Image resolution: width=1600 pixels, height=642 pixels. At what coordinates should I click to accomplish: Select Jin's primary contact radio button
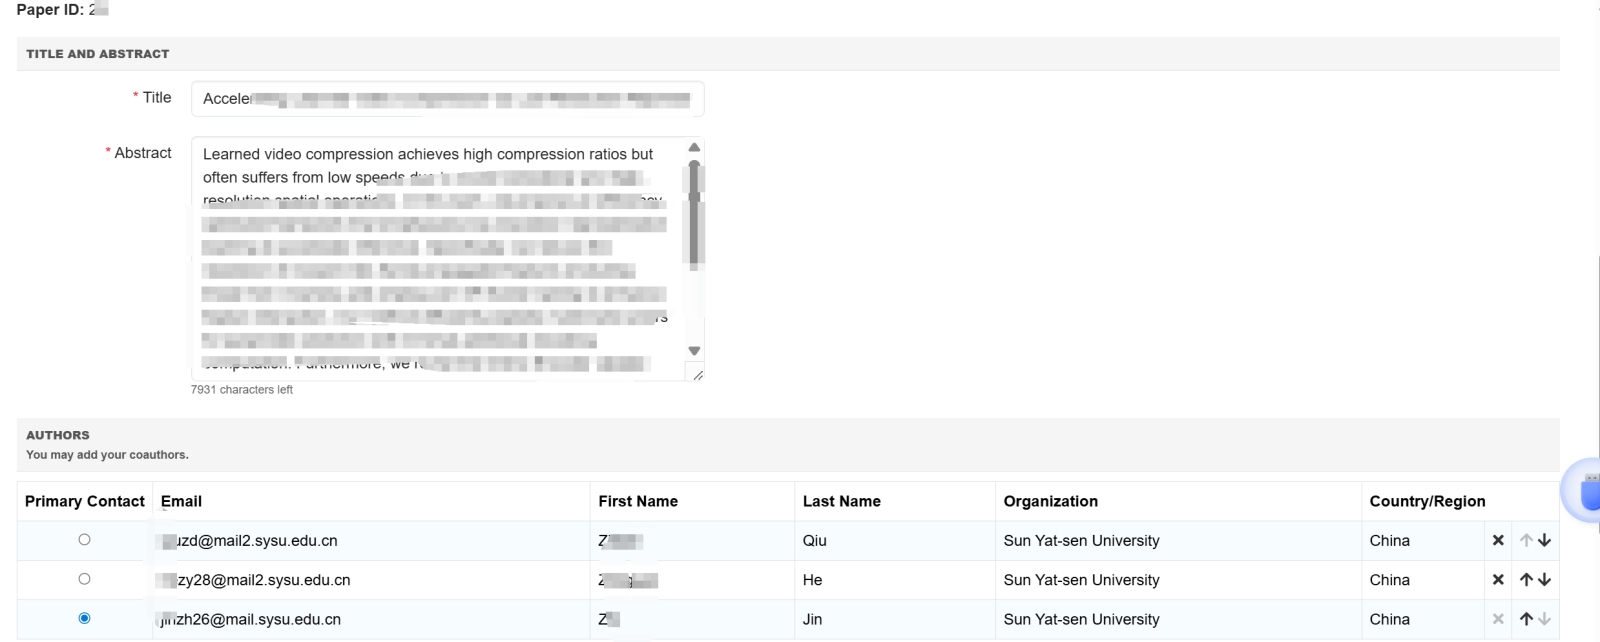(x=84, y=619)
